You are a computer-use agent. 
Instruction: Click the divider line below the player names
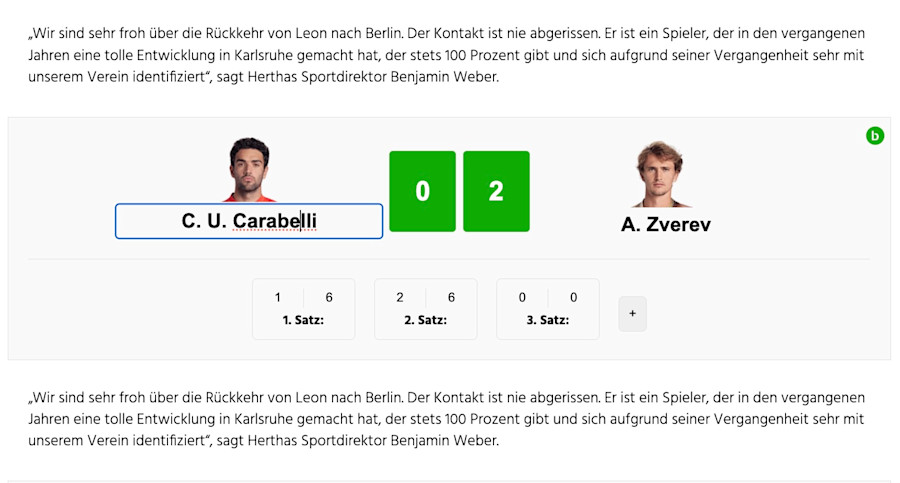click(448, 259)
